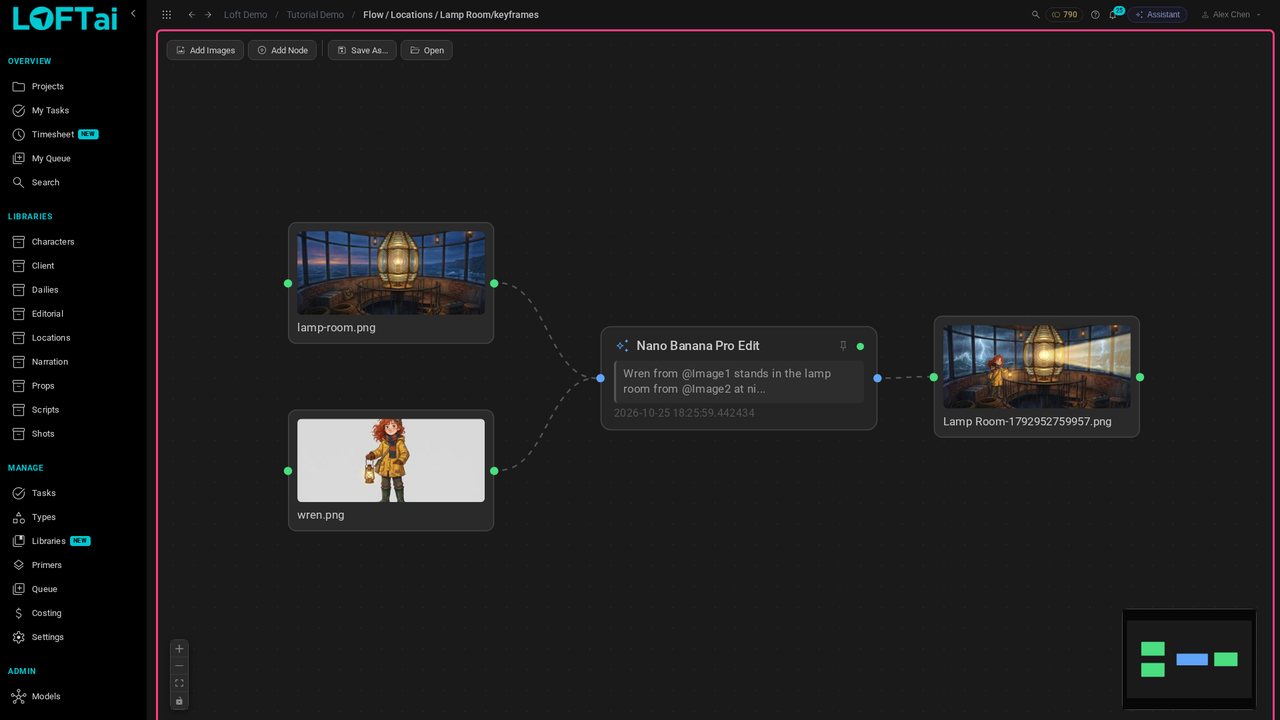Click the Nano Banana Pro Edit prompt text

[x=739, y=381]
